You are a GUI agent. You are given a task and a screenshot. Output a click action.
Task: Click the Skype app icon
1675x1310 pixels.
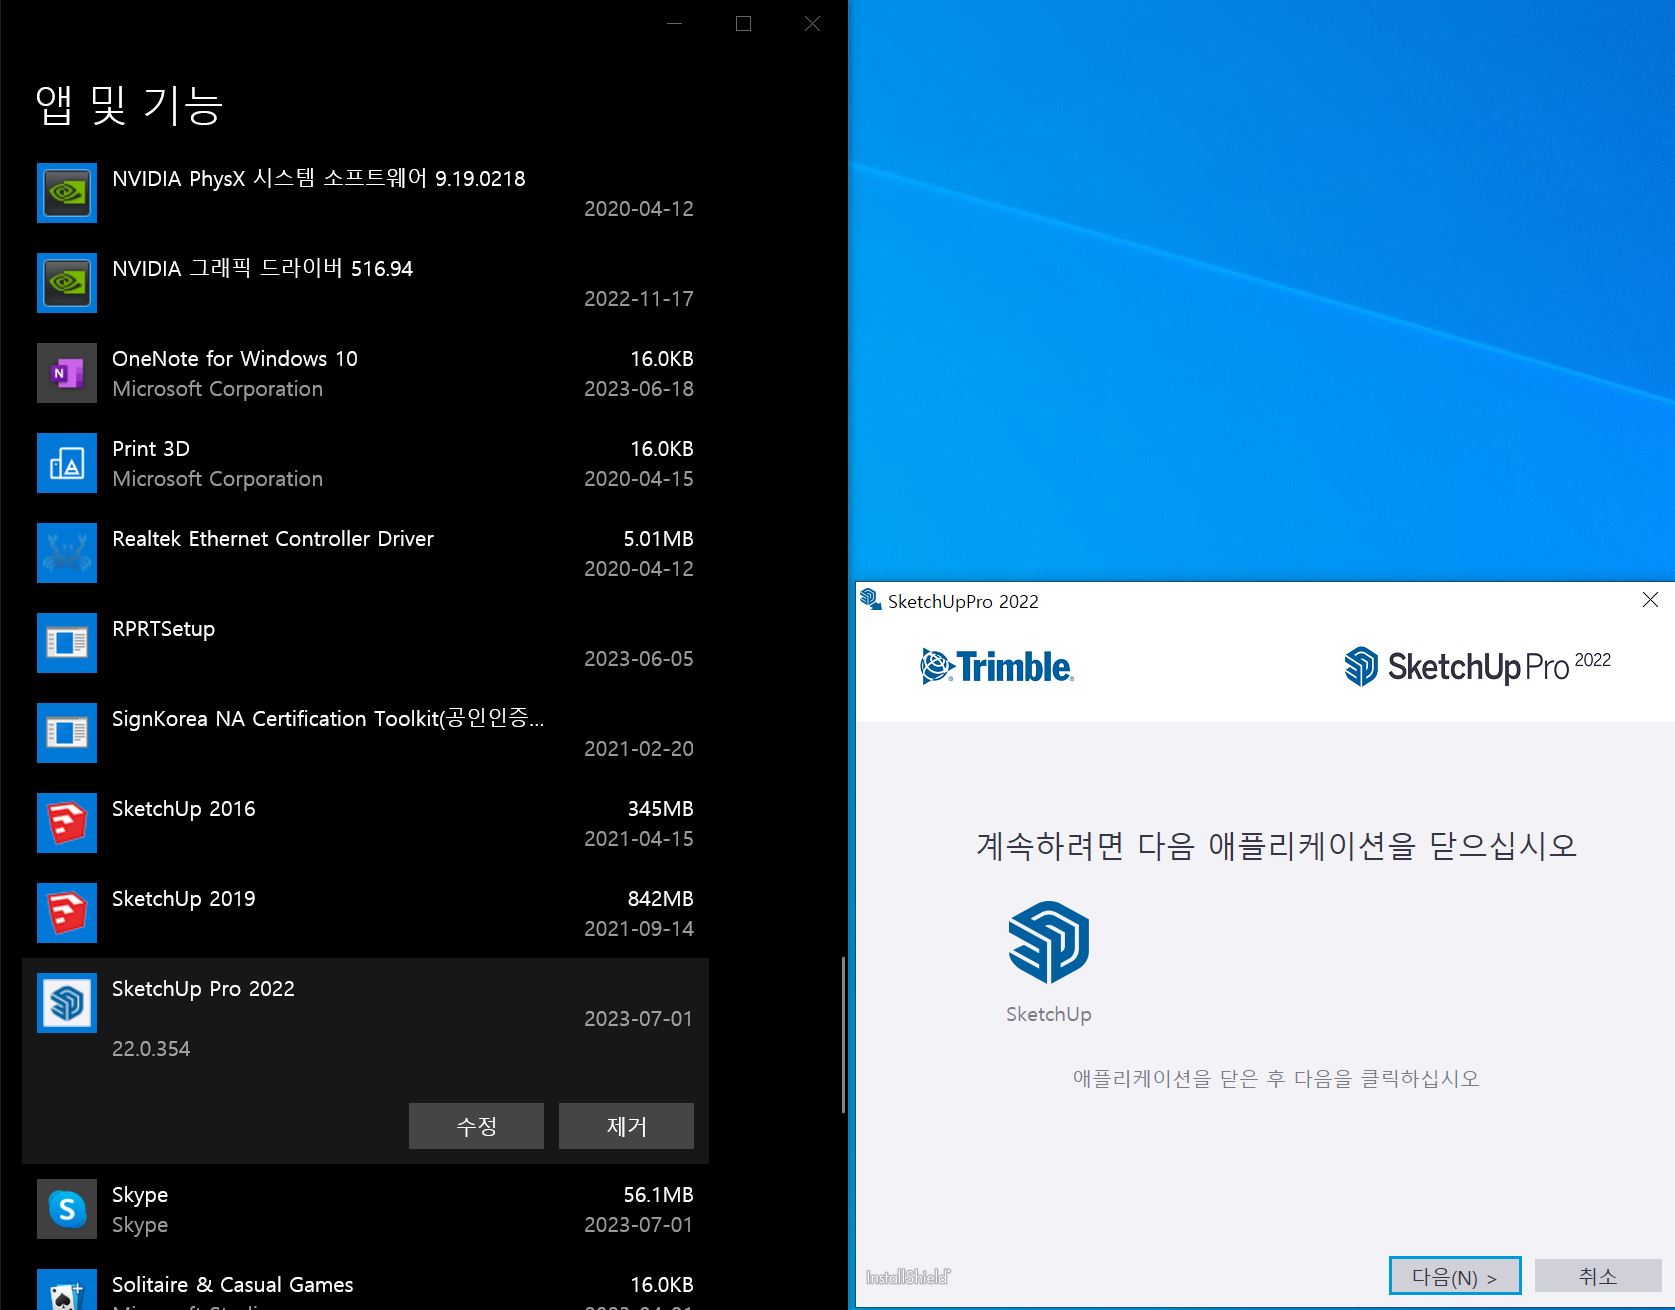(67, 1209)
